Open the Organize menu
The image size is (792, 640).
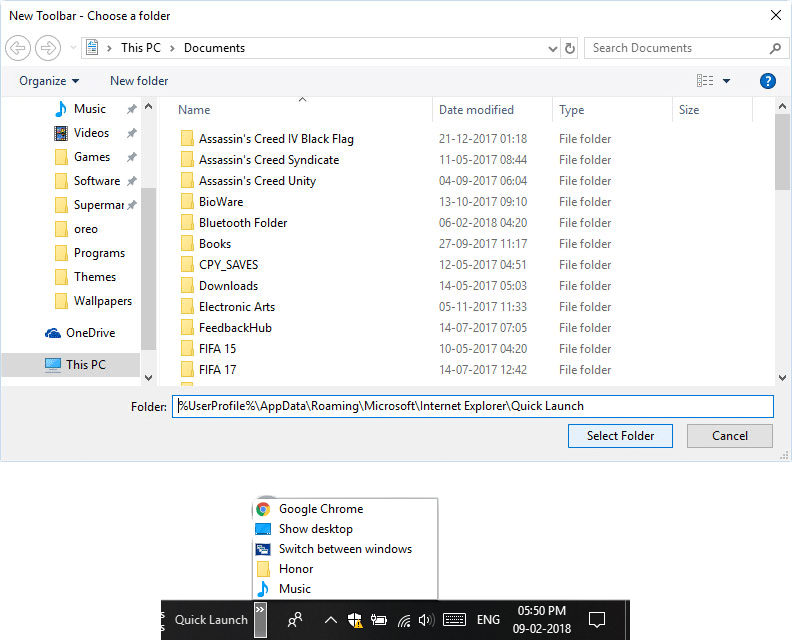coord(49,81)
